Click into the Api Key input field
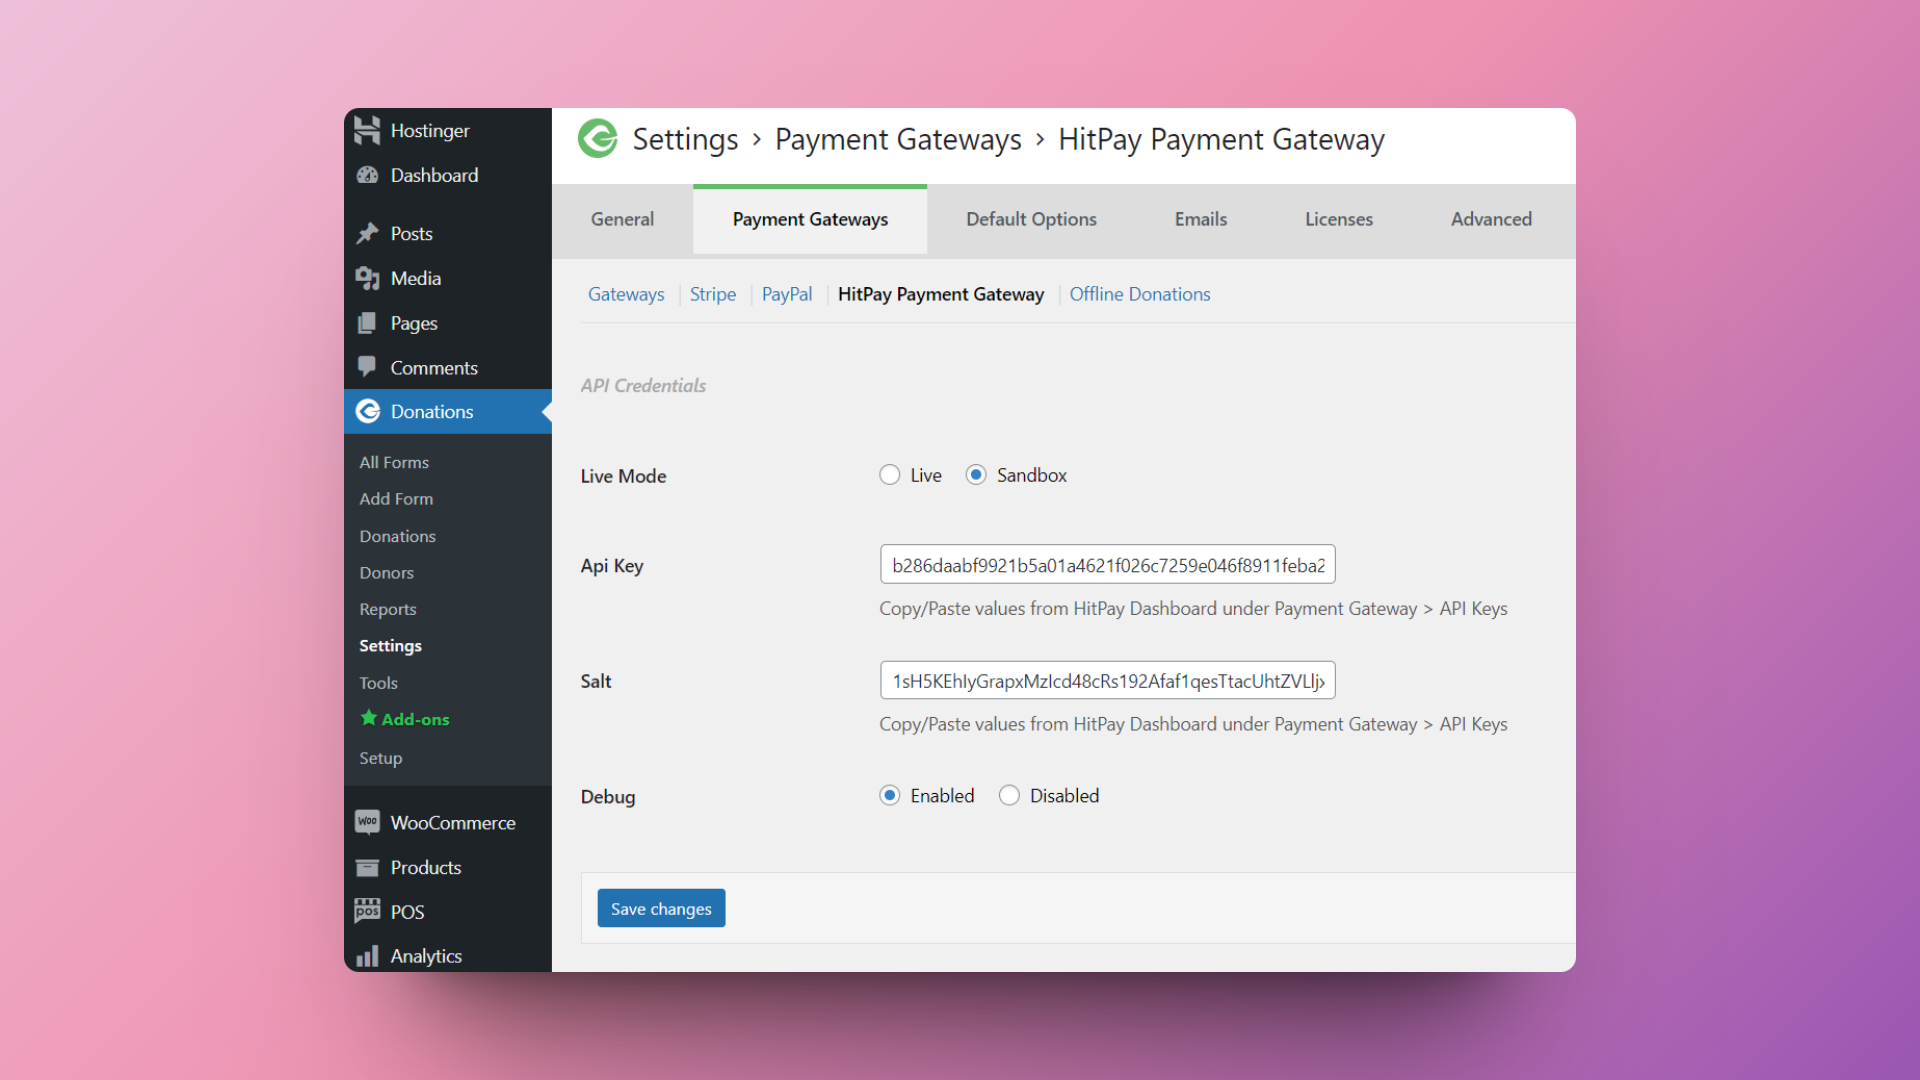1920x1080 pixels. 1107,565
